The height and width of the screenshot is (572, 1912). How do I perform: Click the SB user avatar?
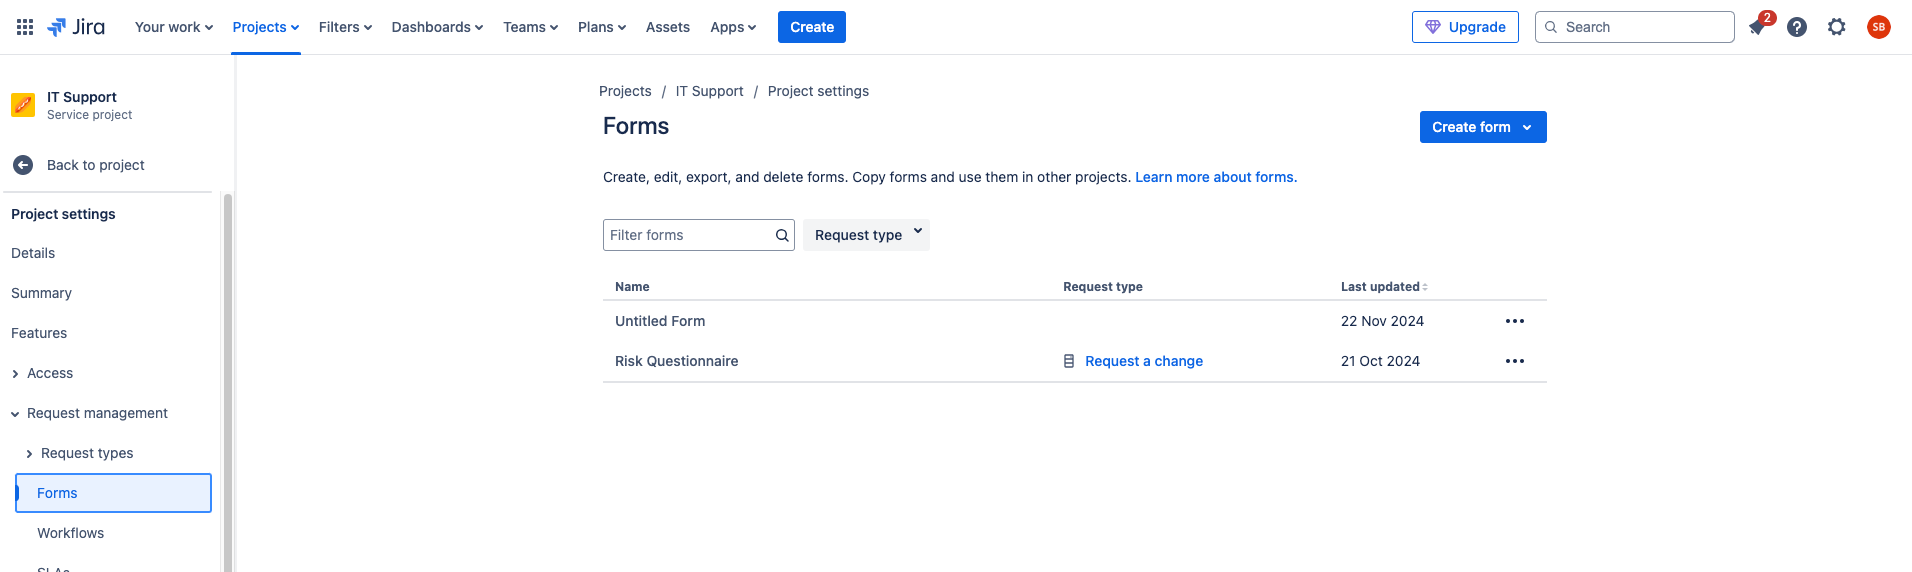tap(1878, 27)
